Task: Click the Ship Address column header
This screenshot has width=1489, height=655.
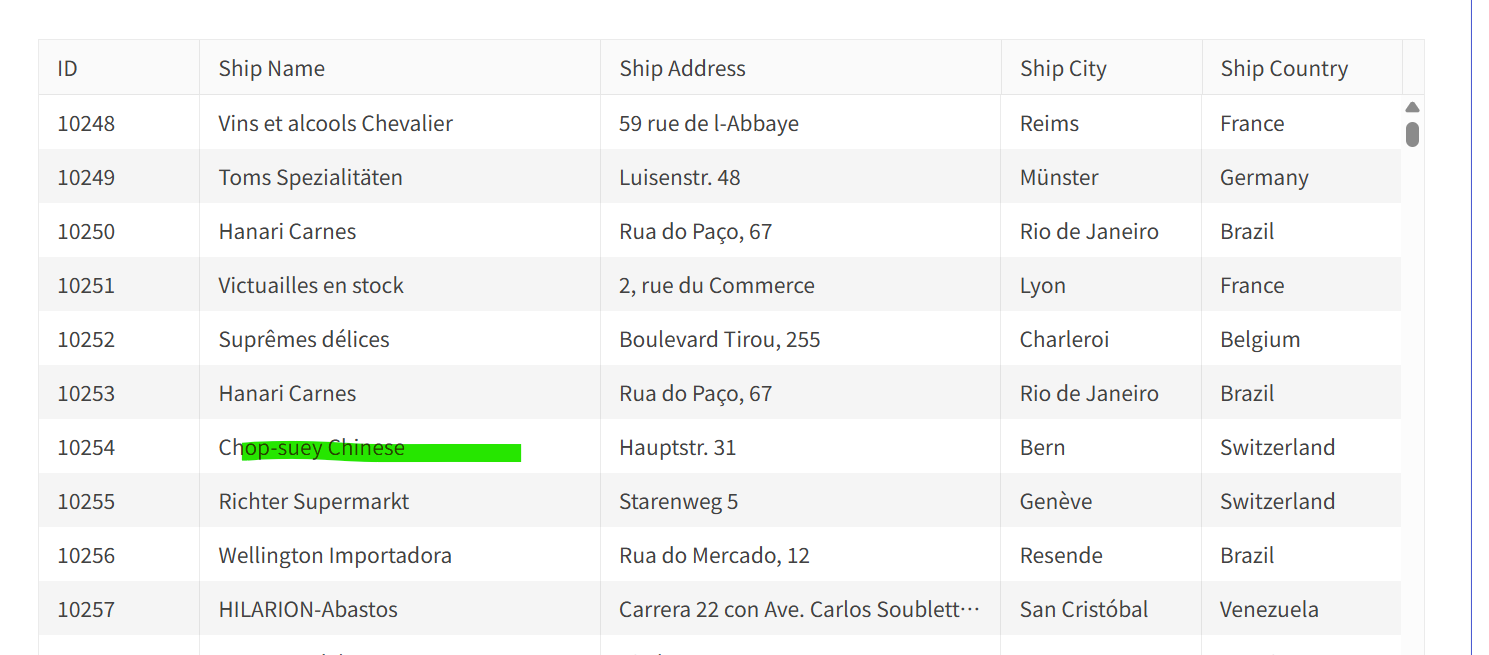Action: click(x=682, y=68)
